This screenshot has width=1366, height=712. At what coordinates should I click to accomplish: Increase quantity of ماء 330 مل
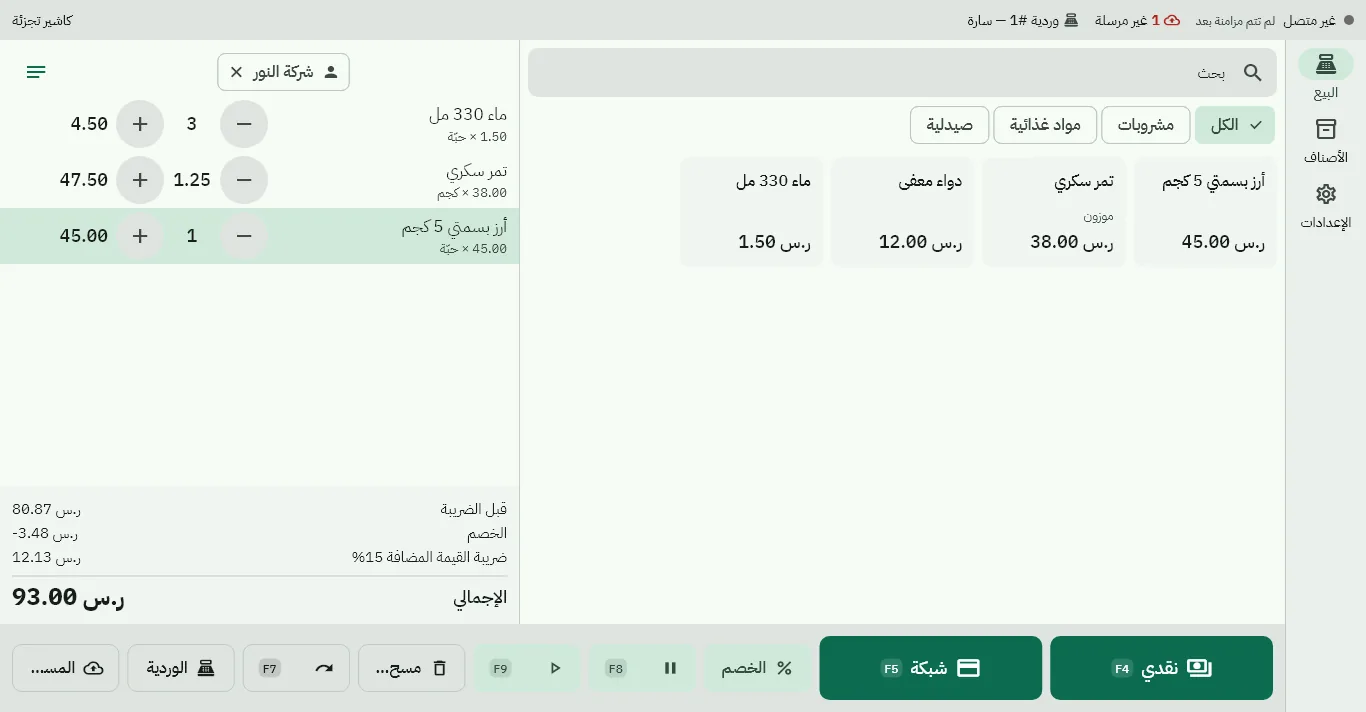point(140,124)
